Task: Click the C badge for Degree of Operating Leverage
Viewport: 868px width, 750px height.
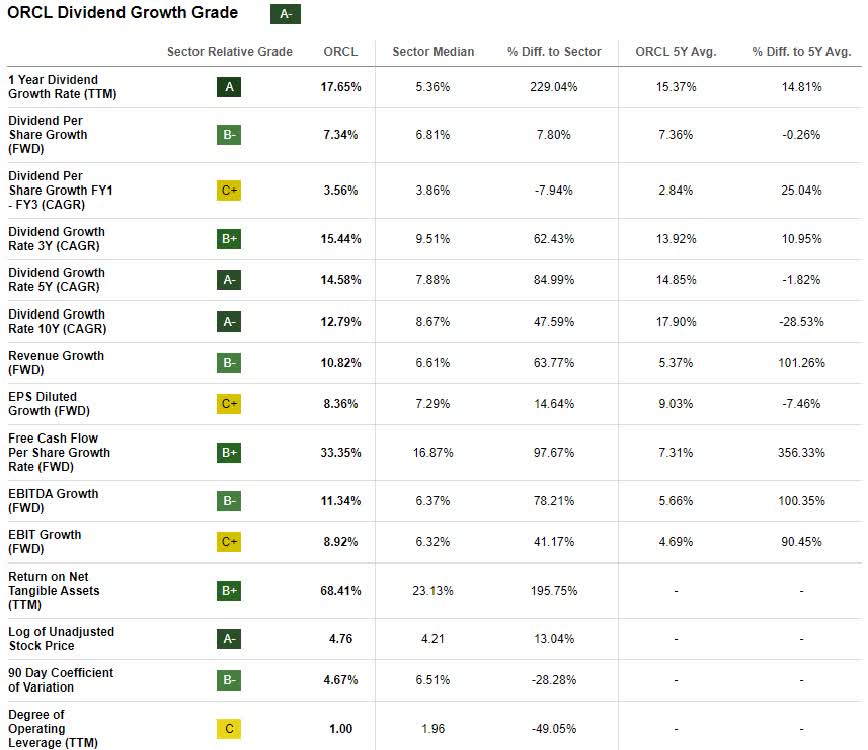Action: pos(229,729)
